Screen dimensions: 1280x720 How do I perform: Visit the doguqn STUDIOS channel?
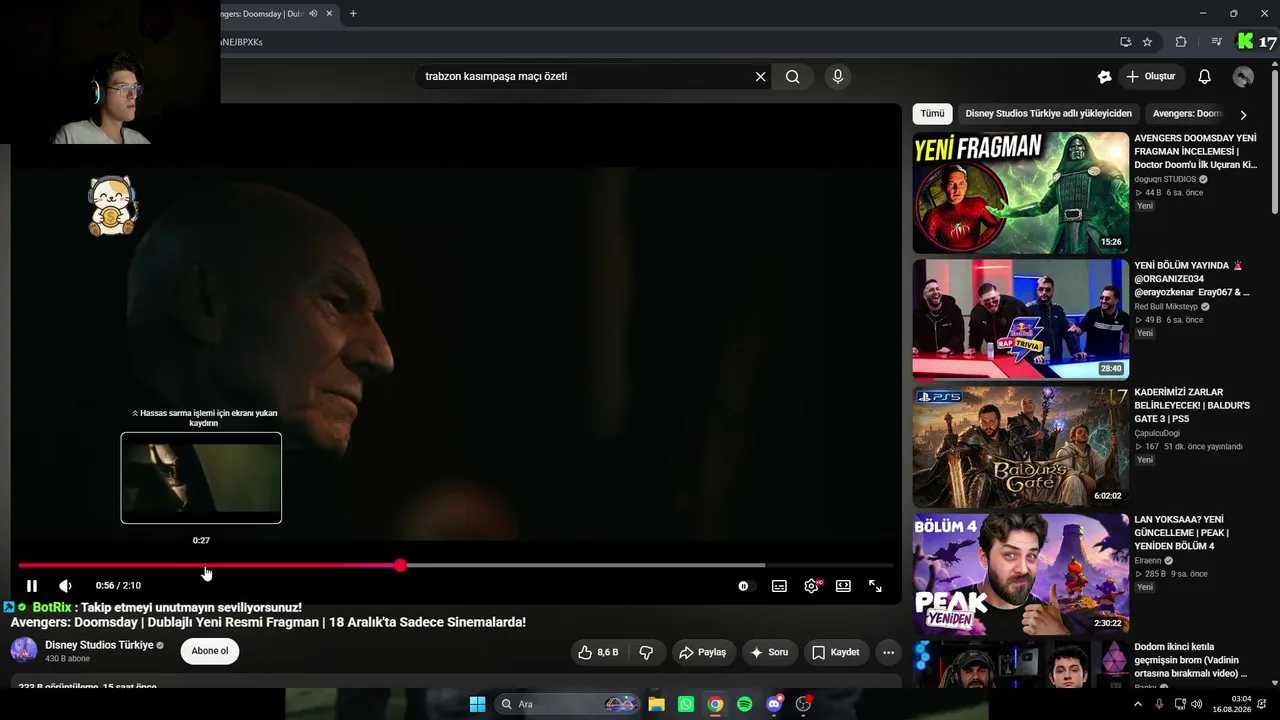coord(1165,180)
